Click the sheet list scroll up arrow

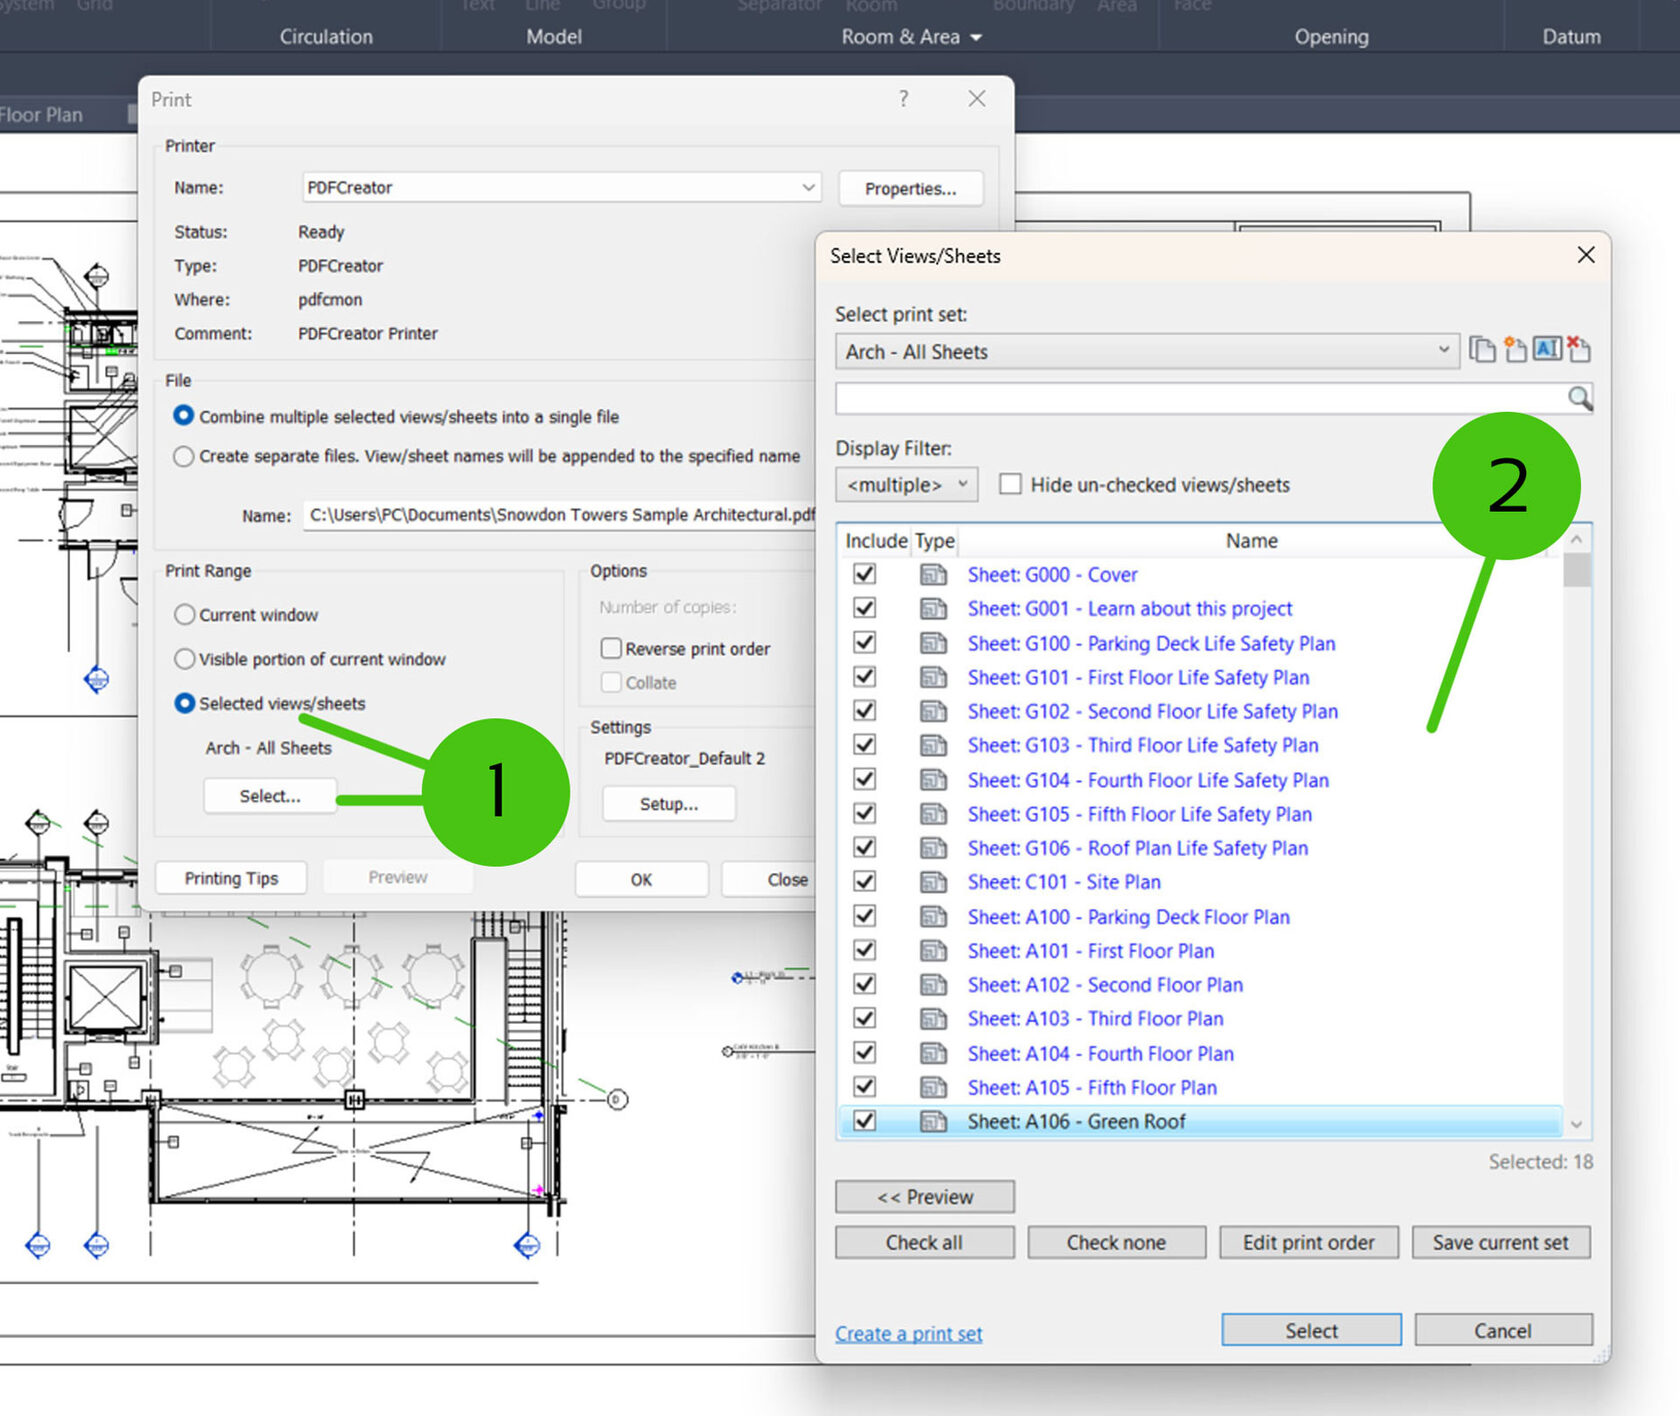1576,540
